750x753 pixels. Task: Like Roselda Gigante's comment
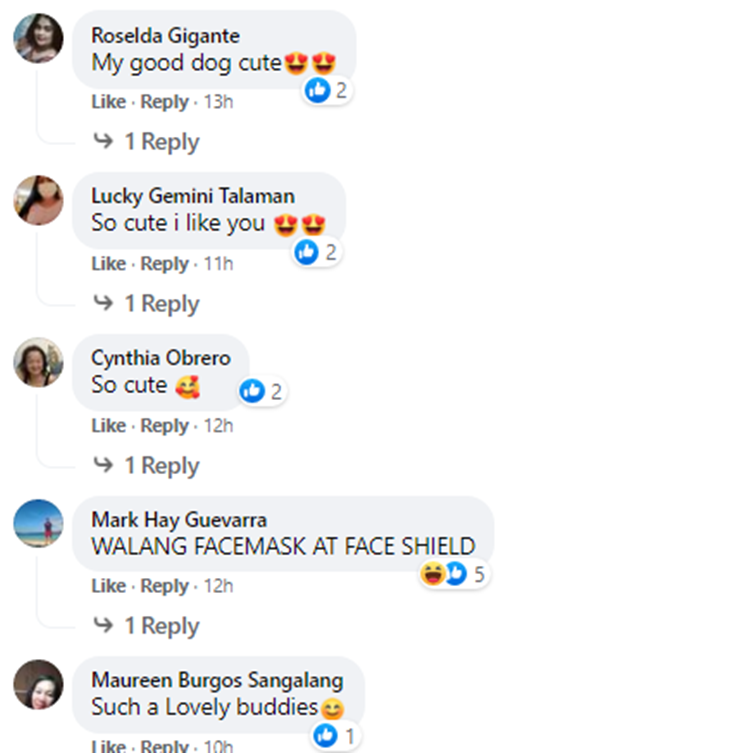[x=109, y=102]
